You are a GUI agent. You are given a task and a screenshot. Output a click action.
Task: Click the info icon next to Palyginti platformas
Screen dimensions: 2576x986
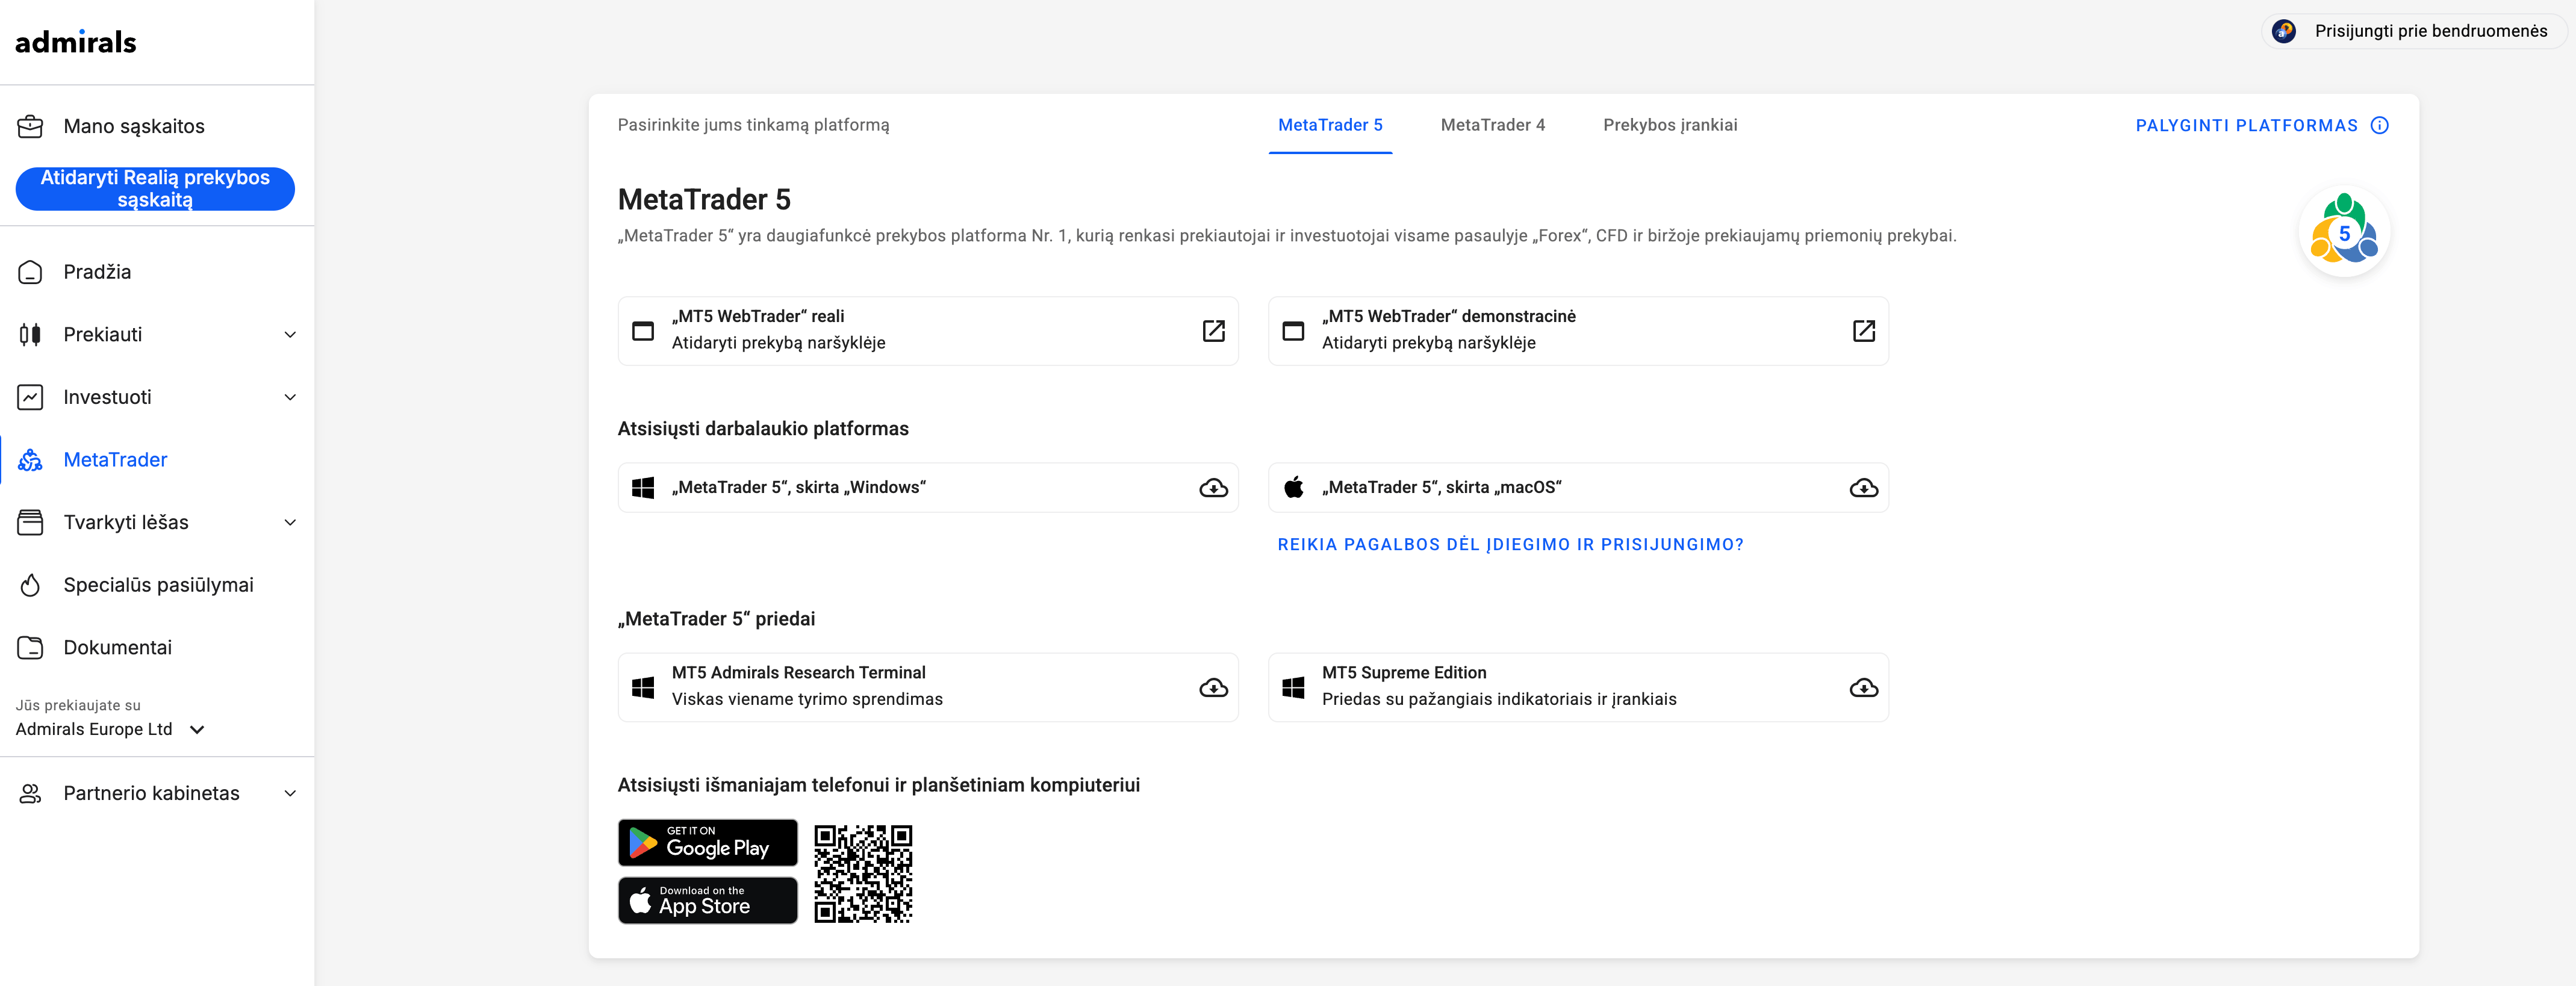tap(2380, 125)
